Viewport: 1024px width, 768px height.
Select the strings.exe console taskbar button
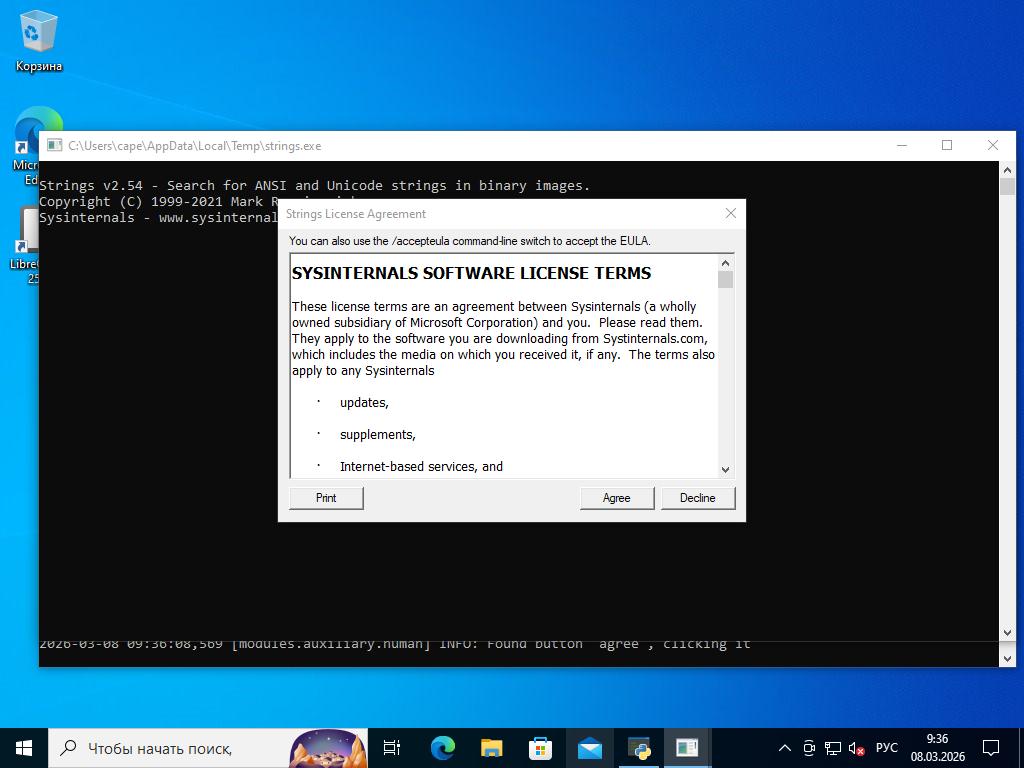[687, 748]
